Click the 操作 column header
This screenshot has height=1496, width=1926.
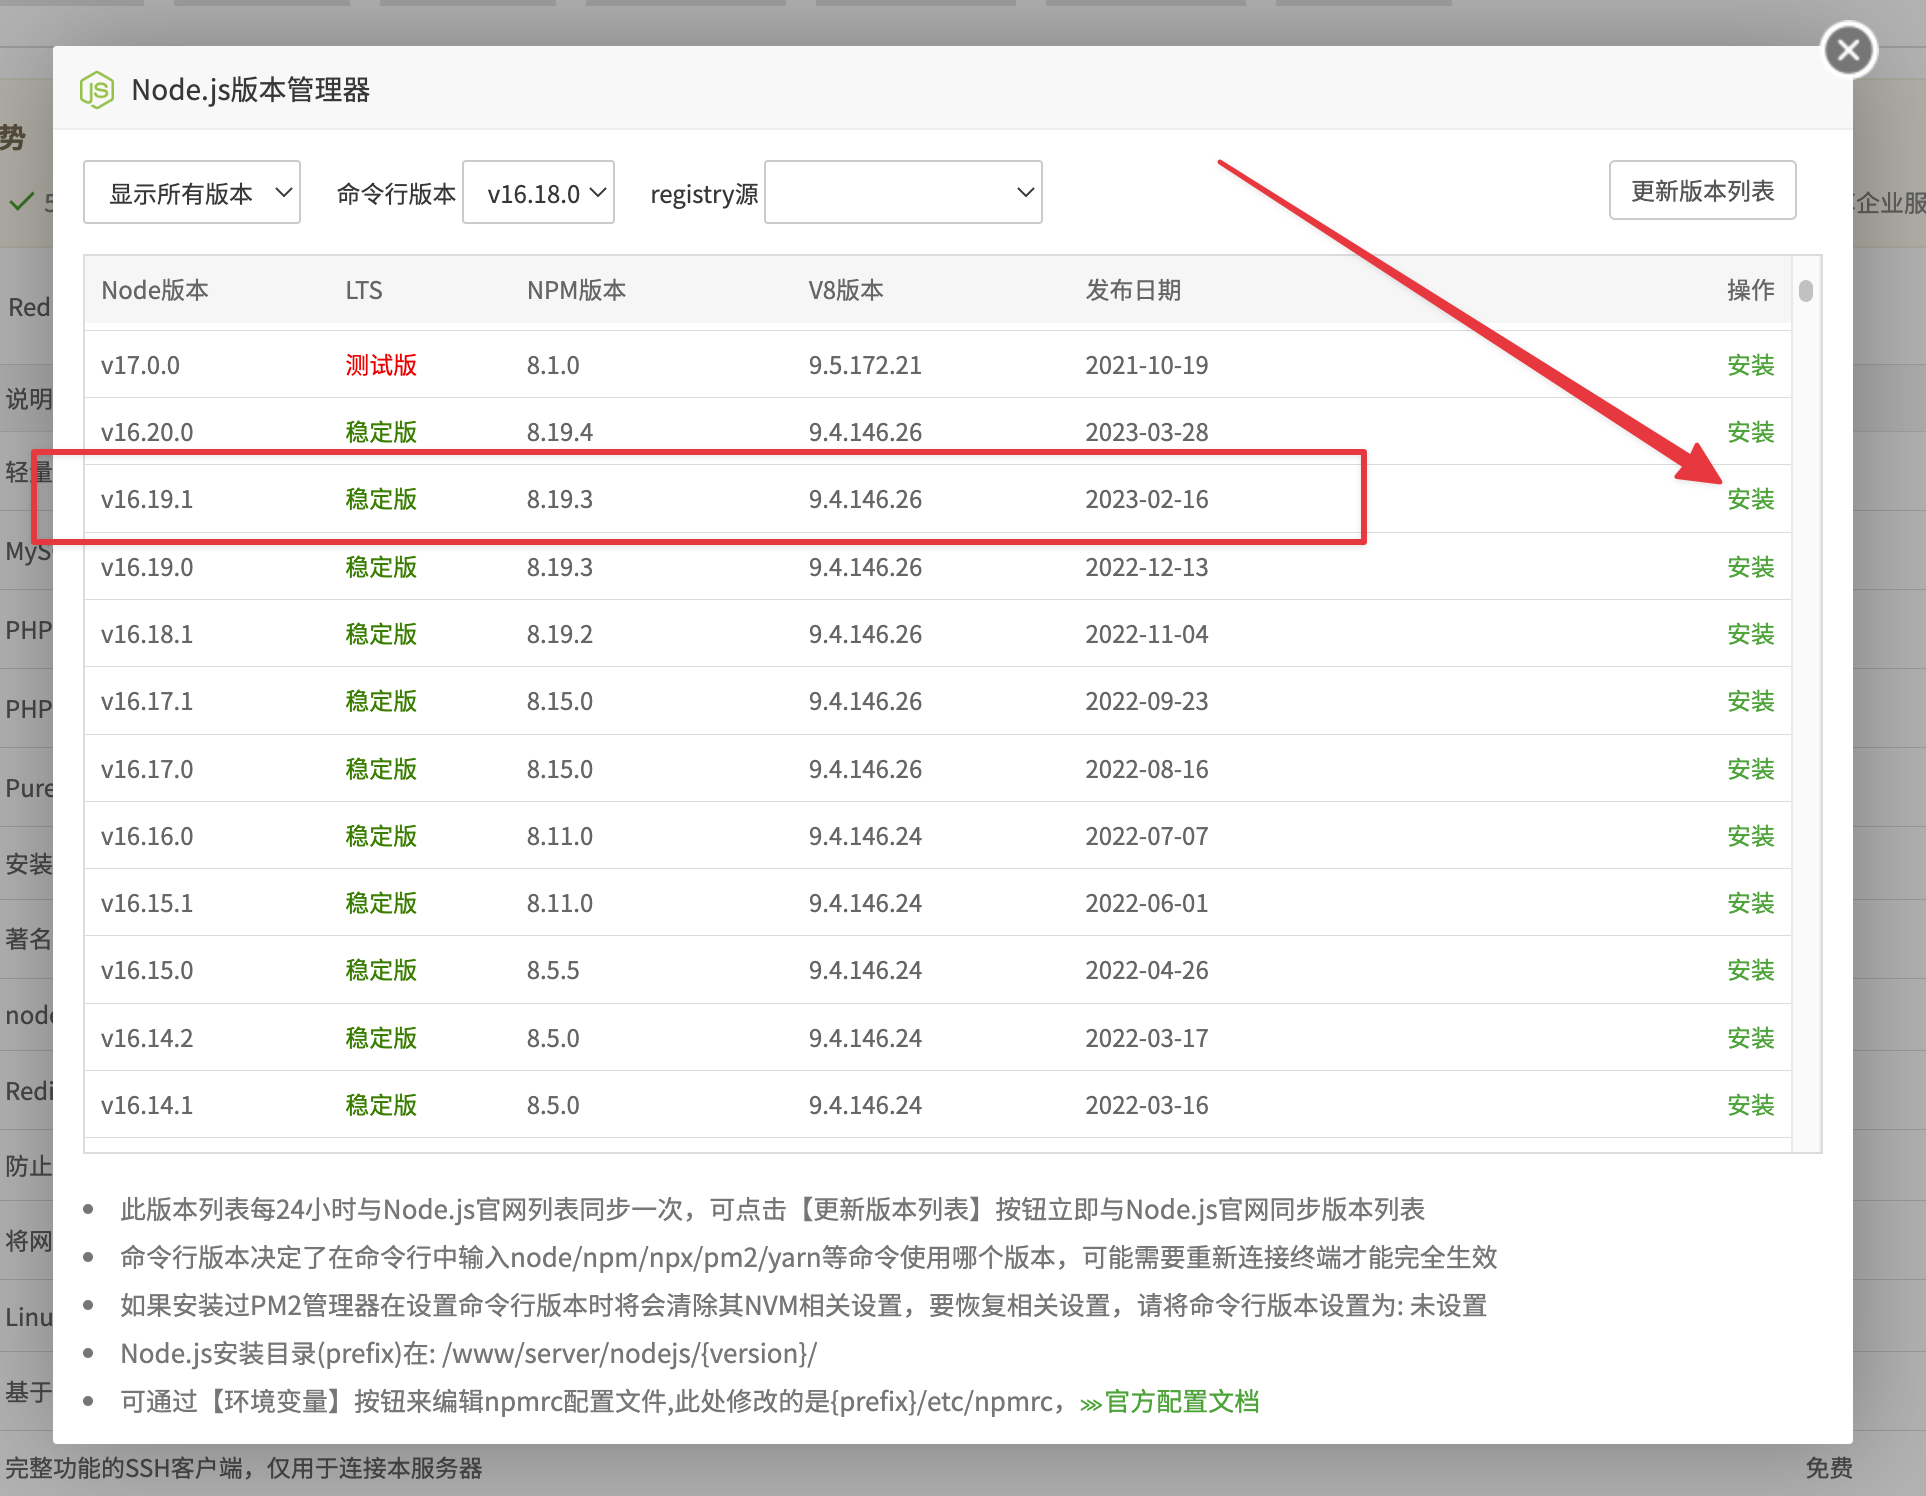1750,290
